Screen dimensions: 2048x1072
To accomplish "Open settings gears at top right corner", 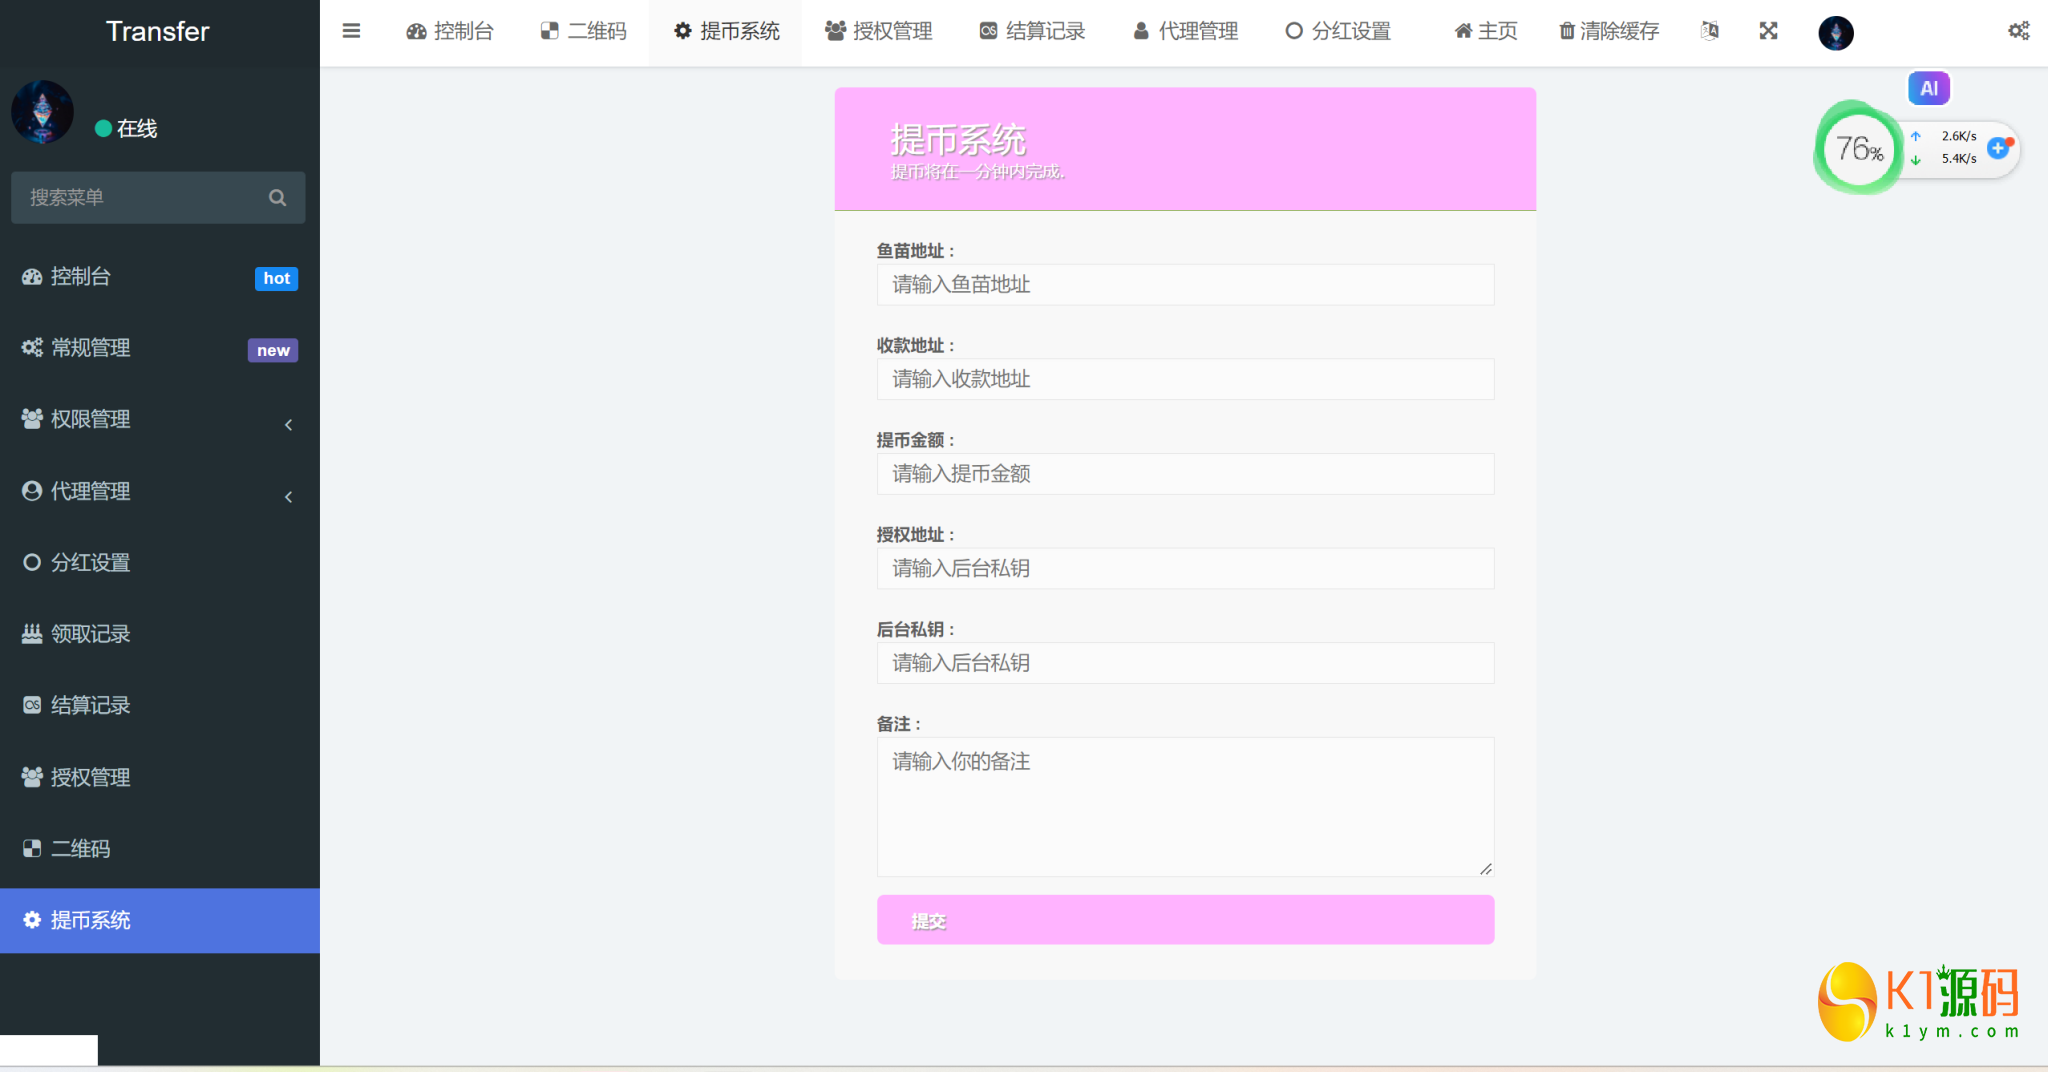I will click(x=2019, y=31).
